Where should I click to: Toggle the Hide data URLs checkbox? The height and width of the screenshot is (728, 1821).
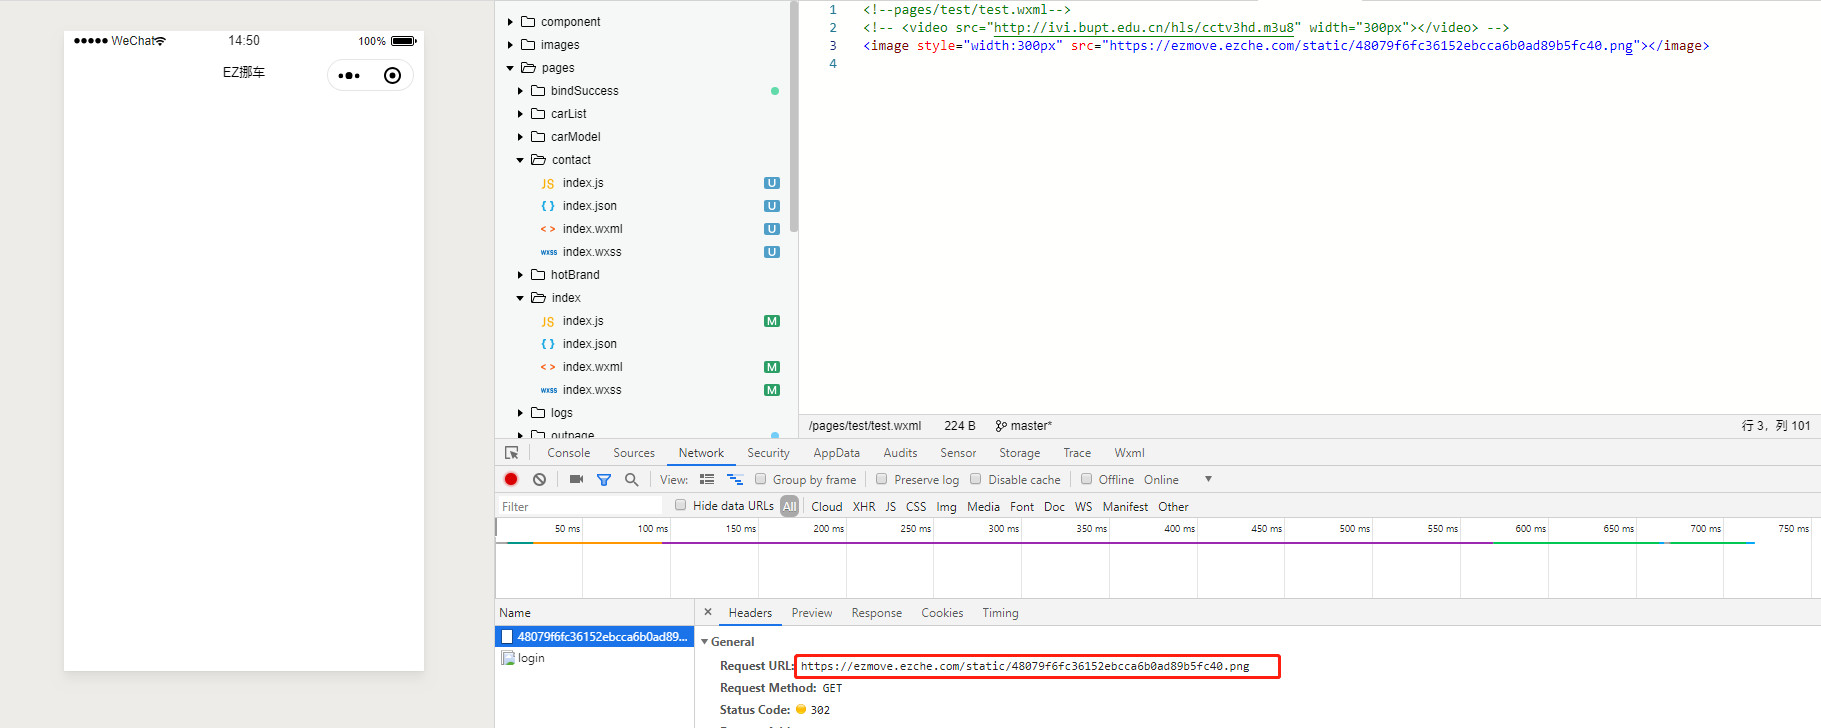coord(681,505)
